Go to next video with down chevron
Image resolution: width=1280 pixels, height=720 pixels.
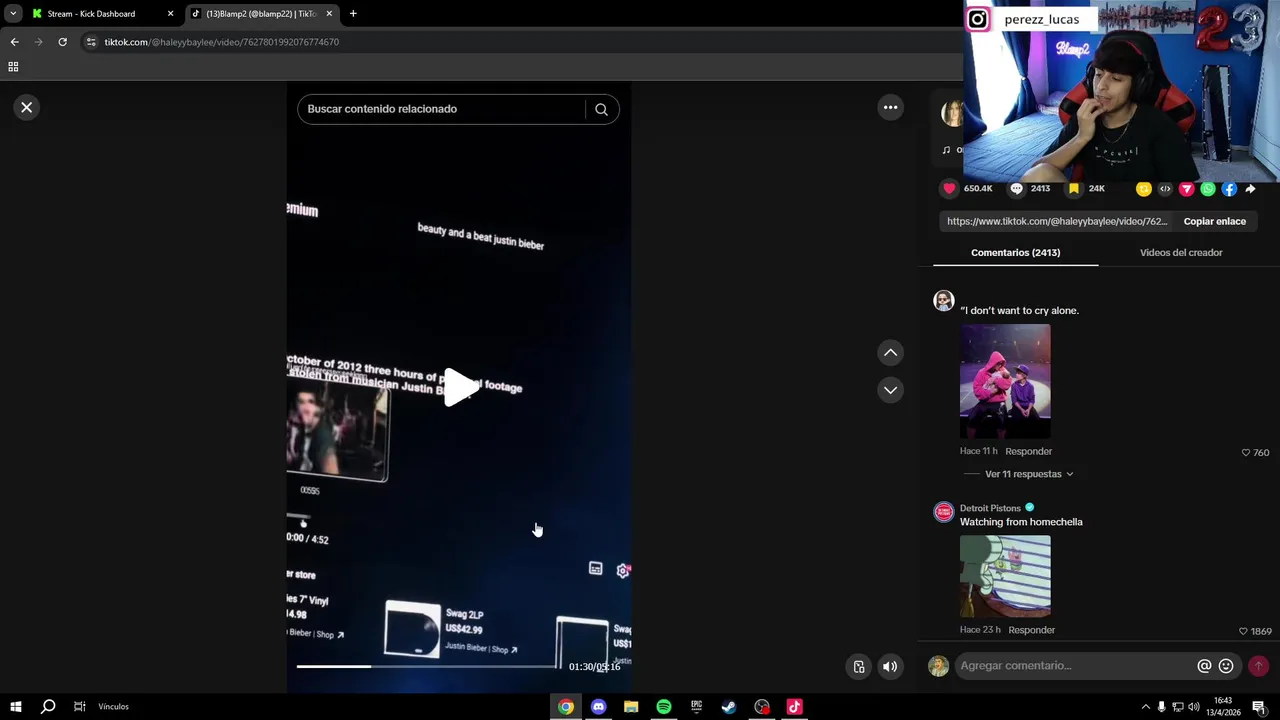pyautogui.click(x=890, y=390)
